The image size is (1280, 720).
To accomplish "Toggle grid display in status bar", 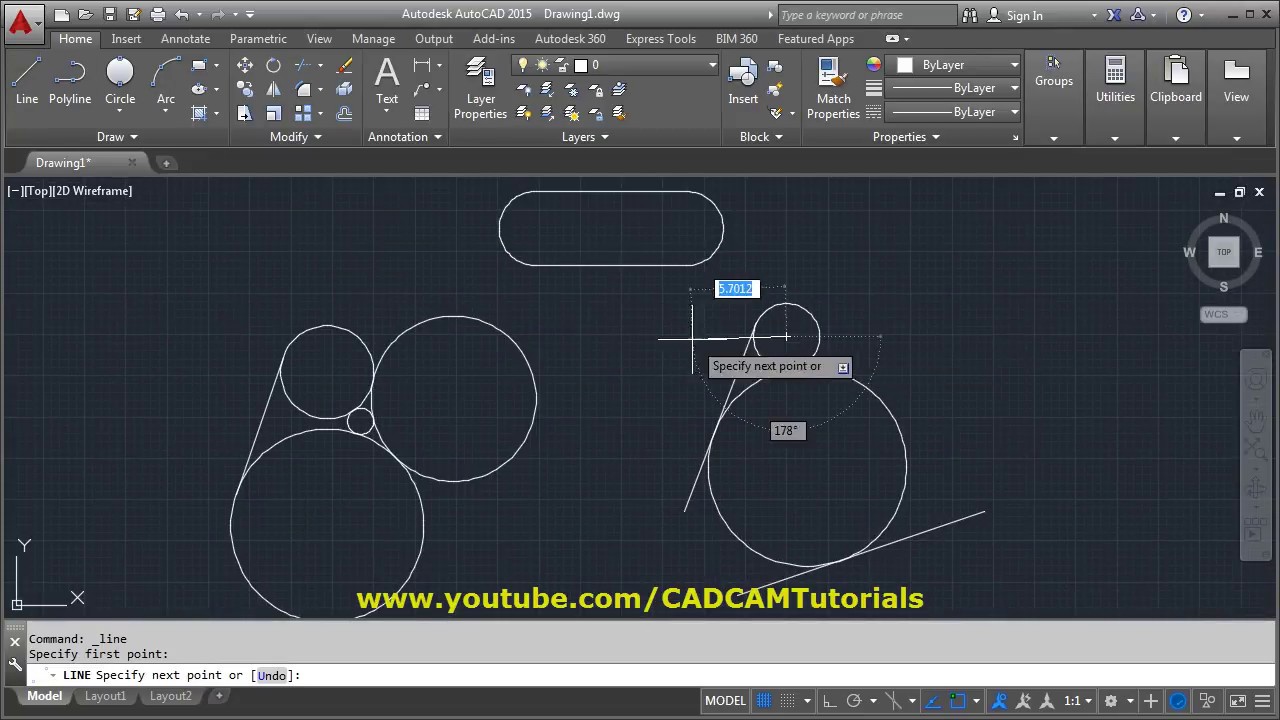I will (x=765, y=701).
